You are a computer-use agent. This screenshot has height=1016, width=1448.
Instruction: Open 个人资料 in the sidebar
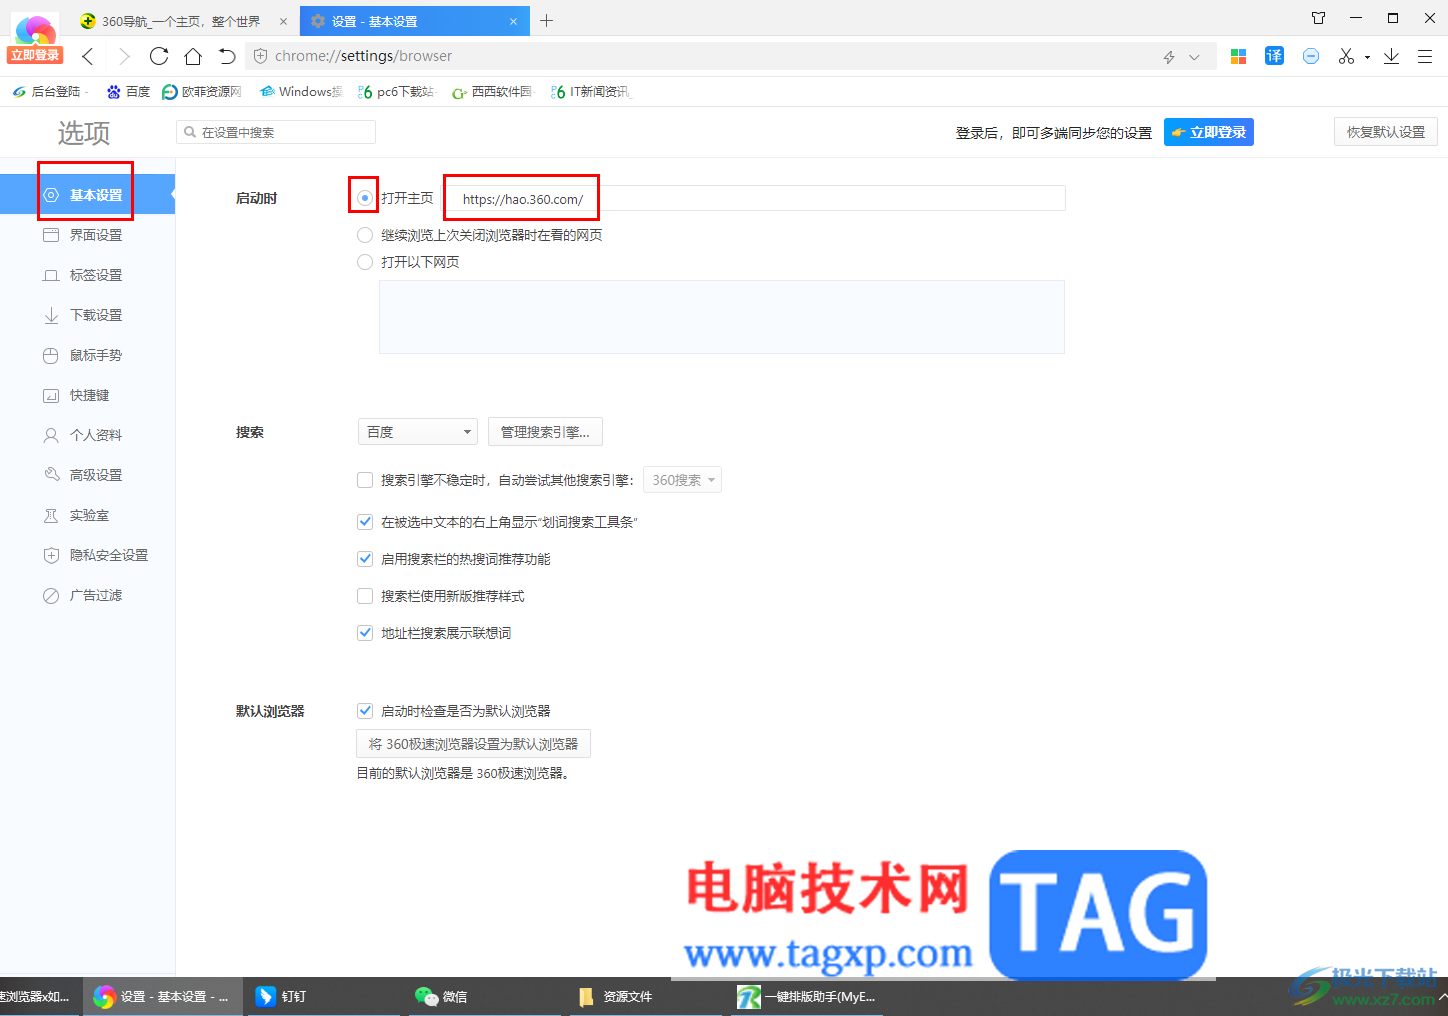(x=87, y=435)
